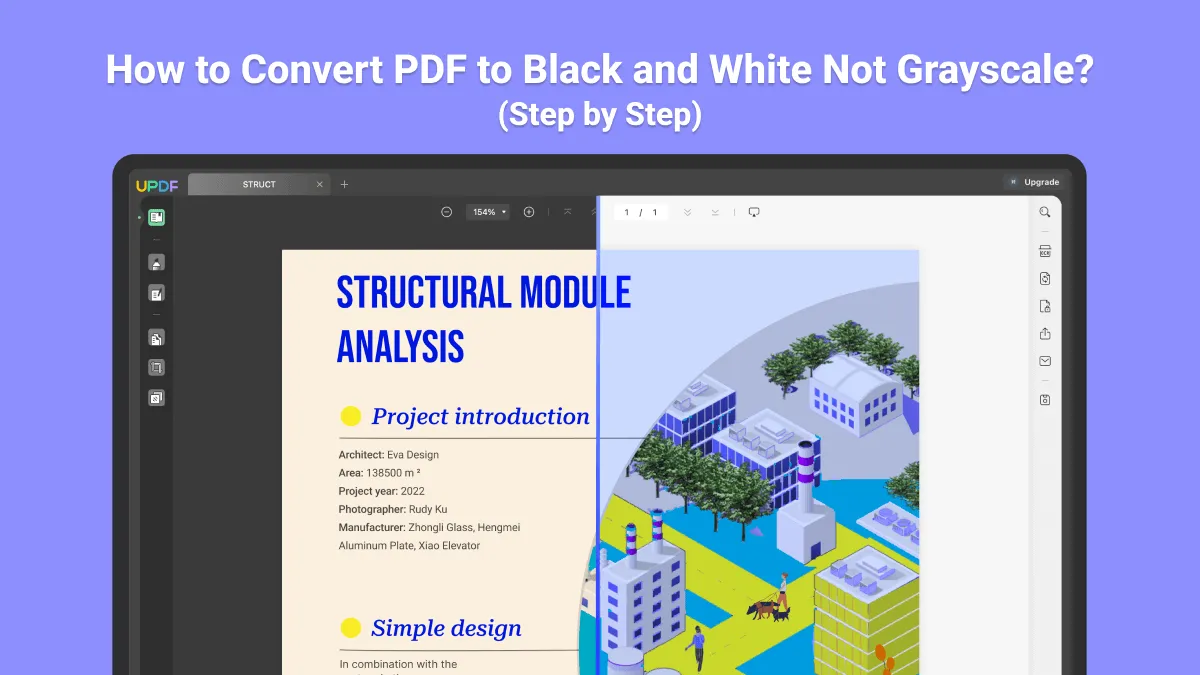
Task: Zoom in with the plus button
Action: pos(529,212)
